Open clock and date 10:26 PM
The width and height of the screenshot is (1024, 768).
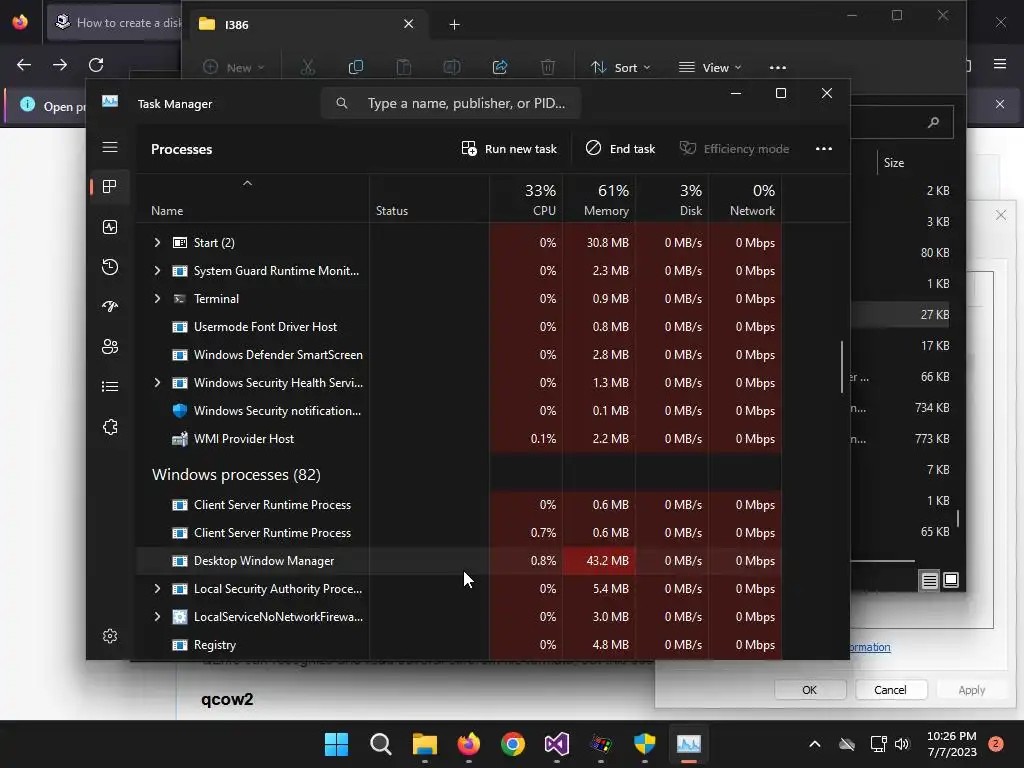952,744
